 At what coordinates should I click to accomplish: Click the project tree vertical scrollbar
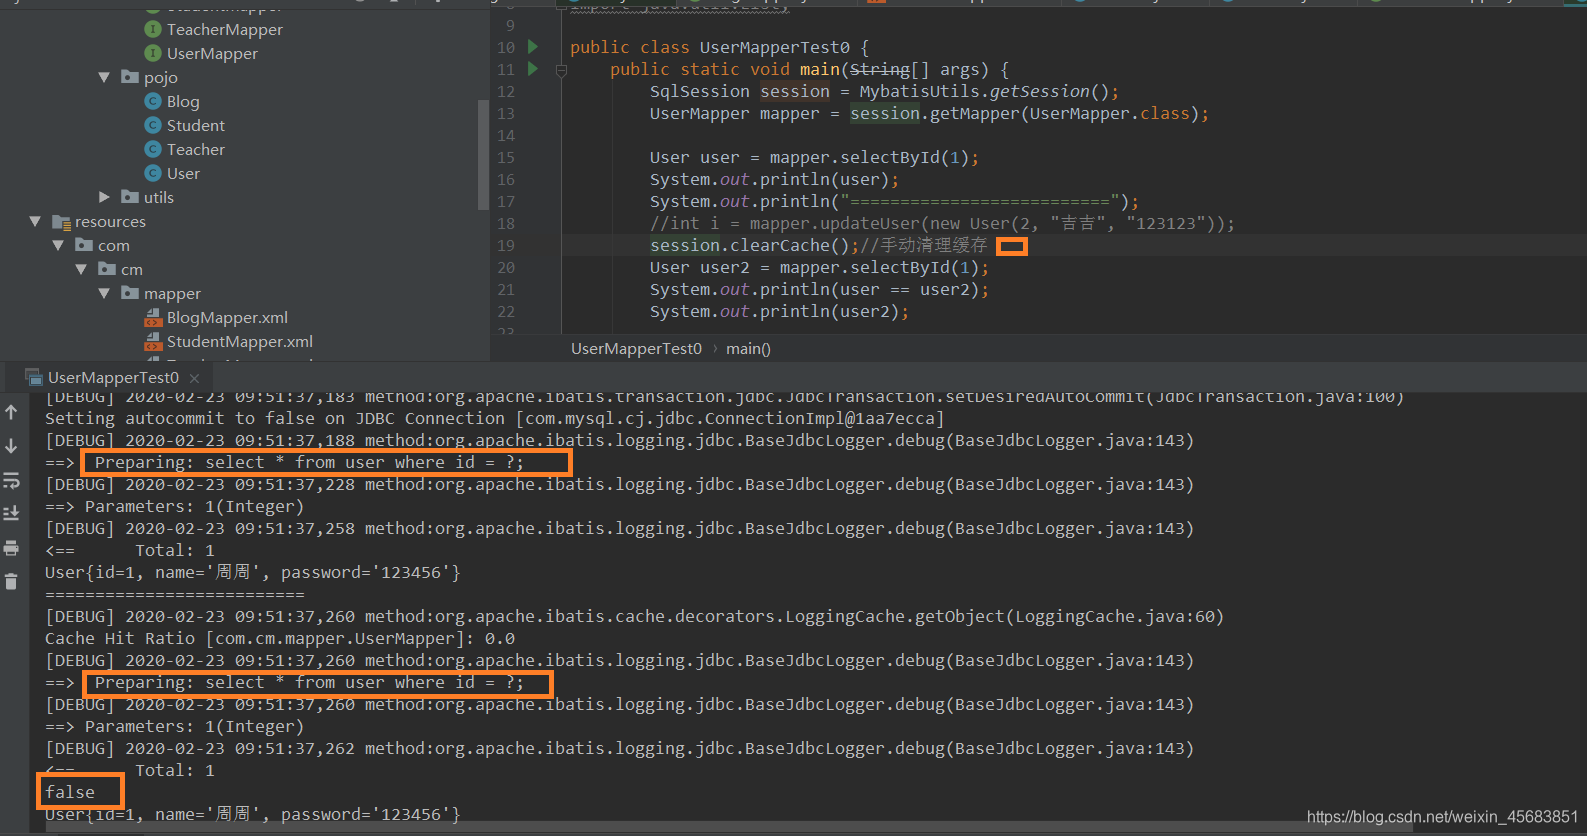pos(483,155)
